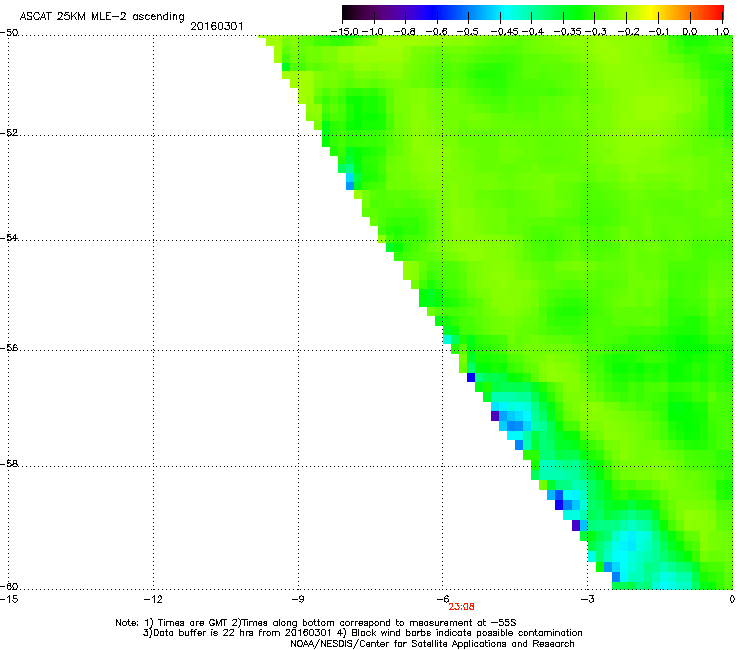The width and height of the screenshot is (740, 650).
Task: Click the y-axis label -50
Action: tap(9, 33)
